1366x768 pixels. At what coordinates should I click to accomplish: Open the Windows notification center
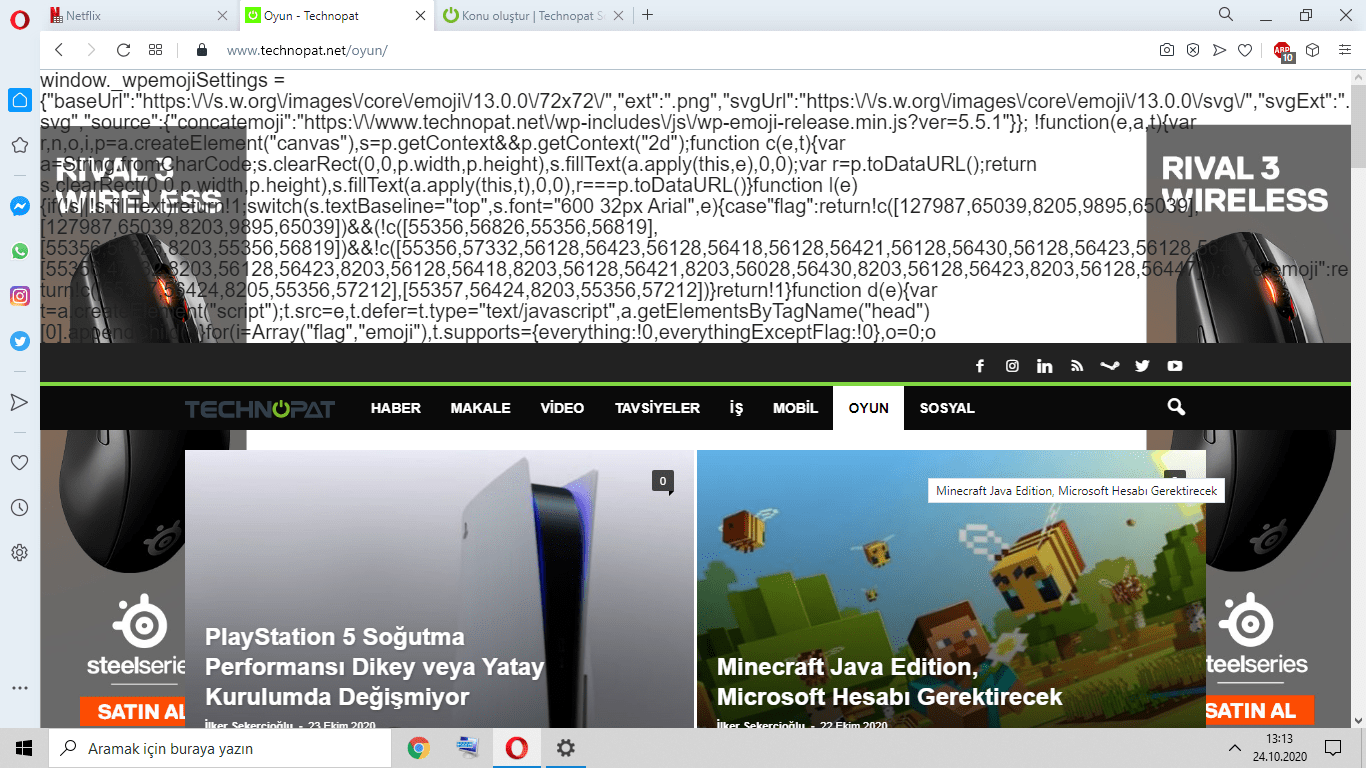coord(1332,748)
